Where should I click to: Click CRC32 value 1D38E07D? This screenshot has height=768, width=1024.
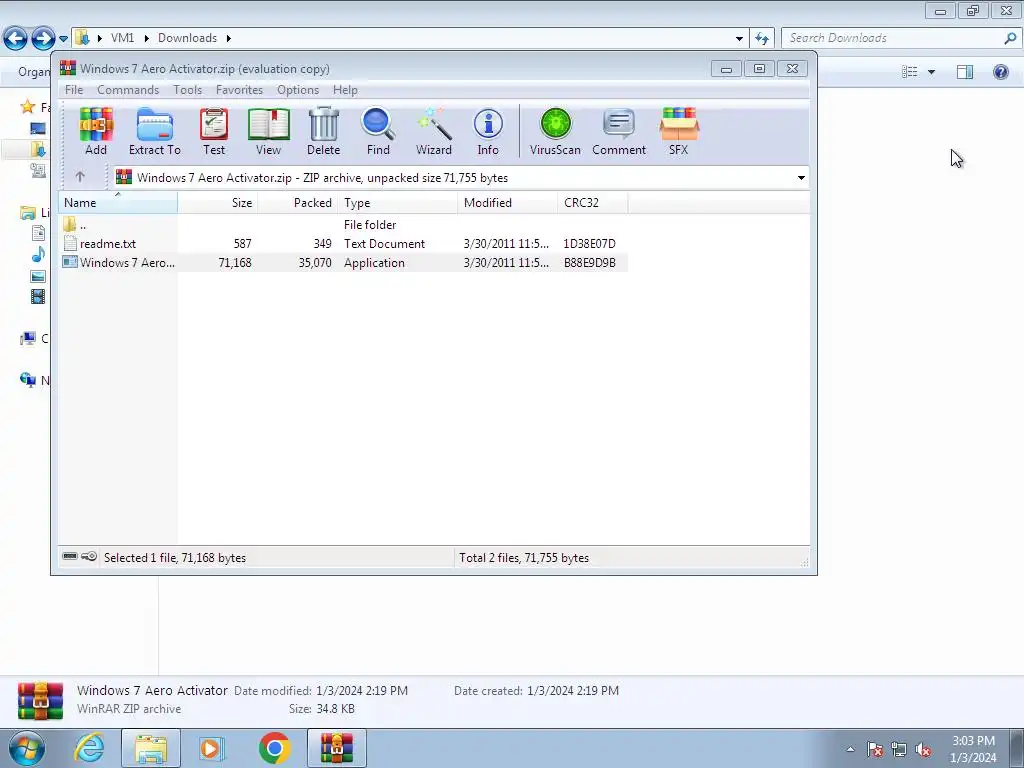pos(589,244)
